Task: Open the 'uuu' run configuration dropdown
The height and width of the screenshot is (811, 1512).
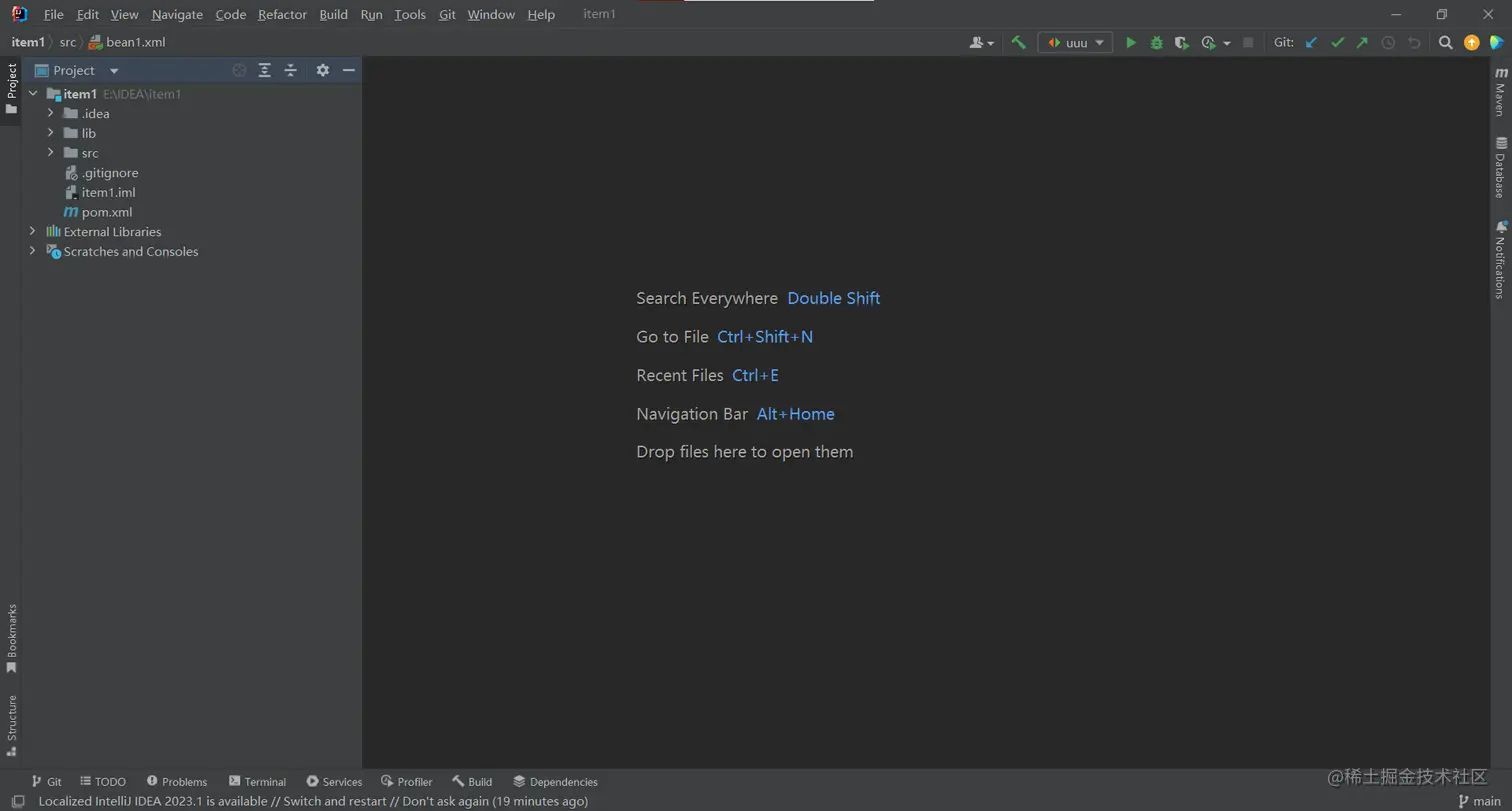Action: (1075, 43)
